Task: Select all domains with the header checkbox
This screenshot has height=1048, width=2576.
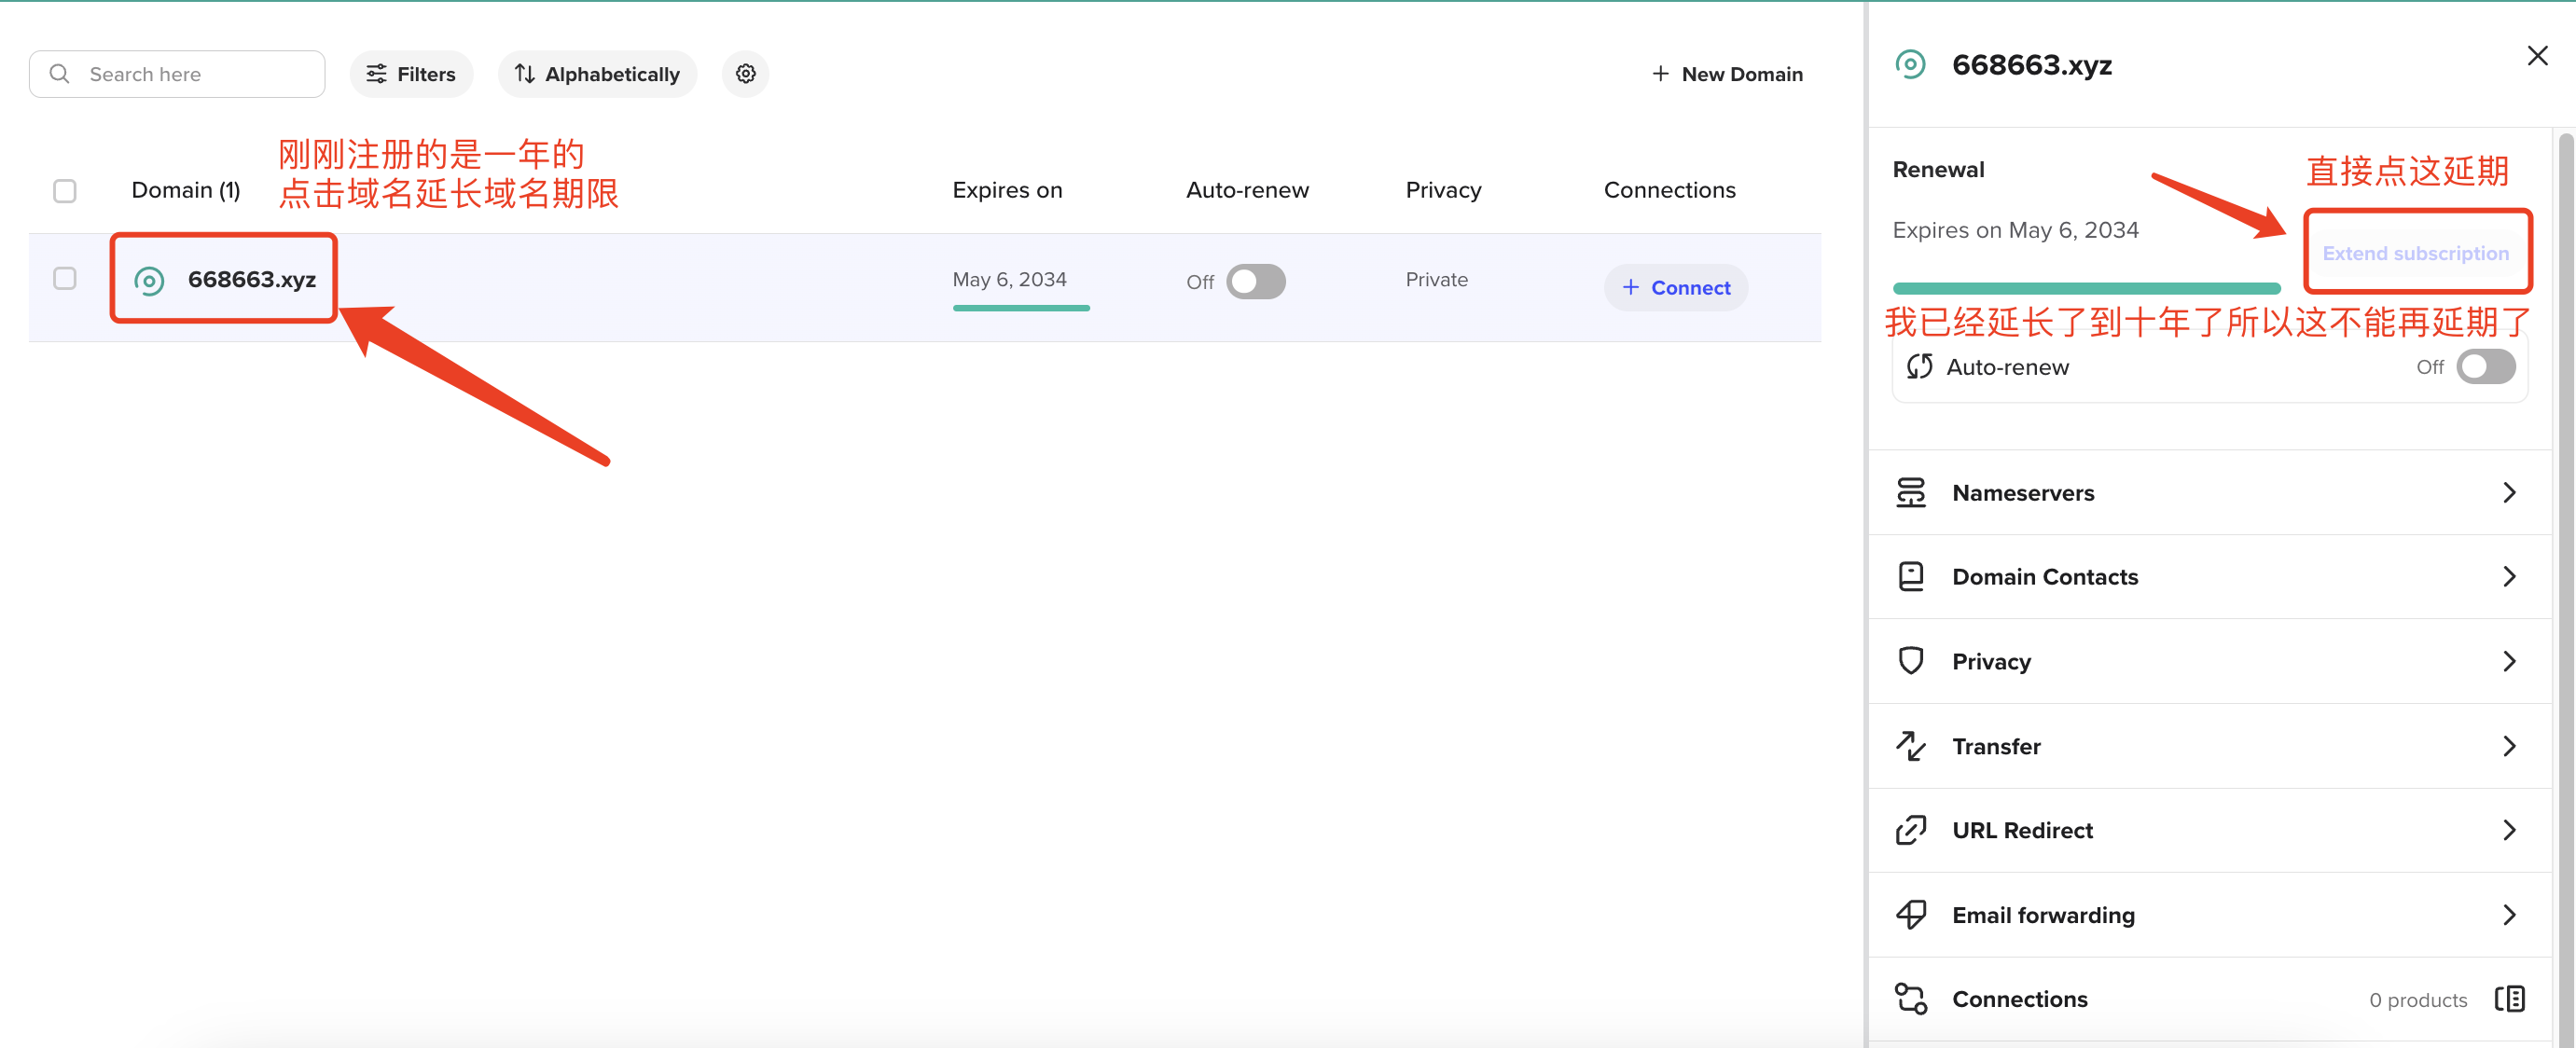Action: click(65, 191)
